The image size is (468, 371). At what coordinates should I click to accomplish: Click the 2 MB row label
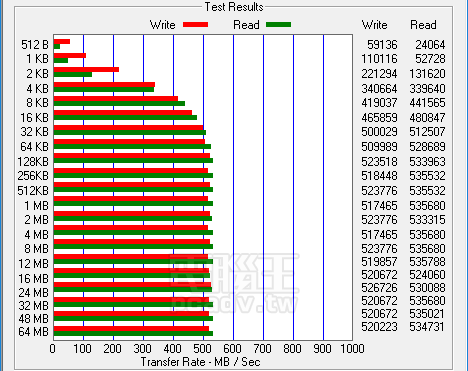click(37, 220)
